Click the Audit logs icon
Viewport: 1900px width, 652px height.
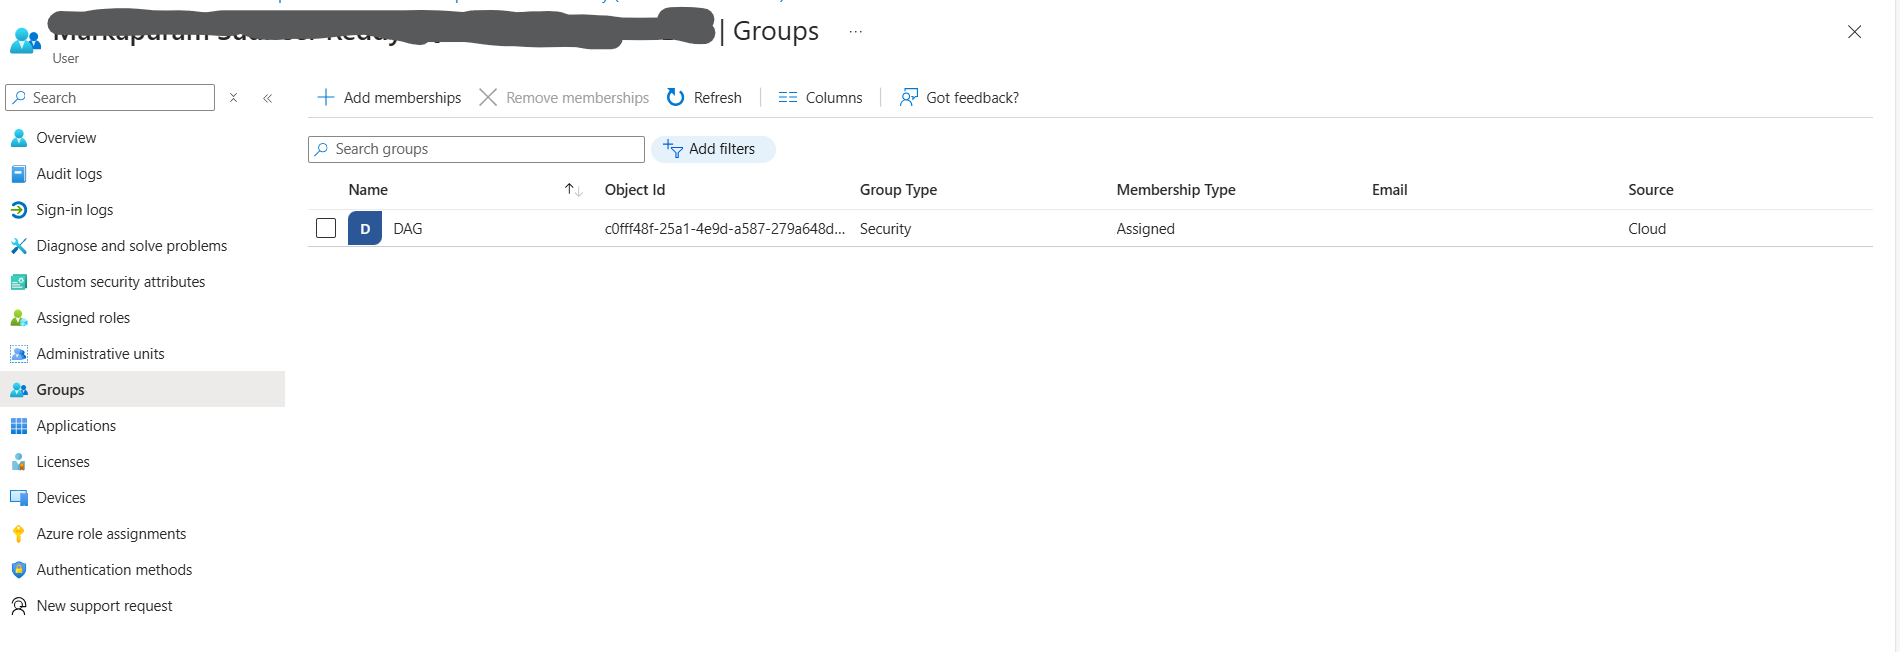[19, 174]
